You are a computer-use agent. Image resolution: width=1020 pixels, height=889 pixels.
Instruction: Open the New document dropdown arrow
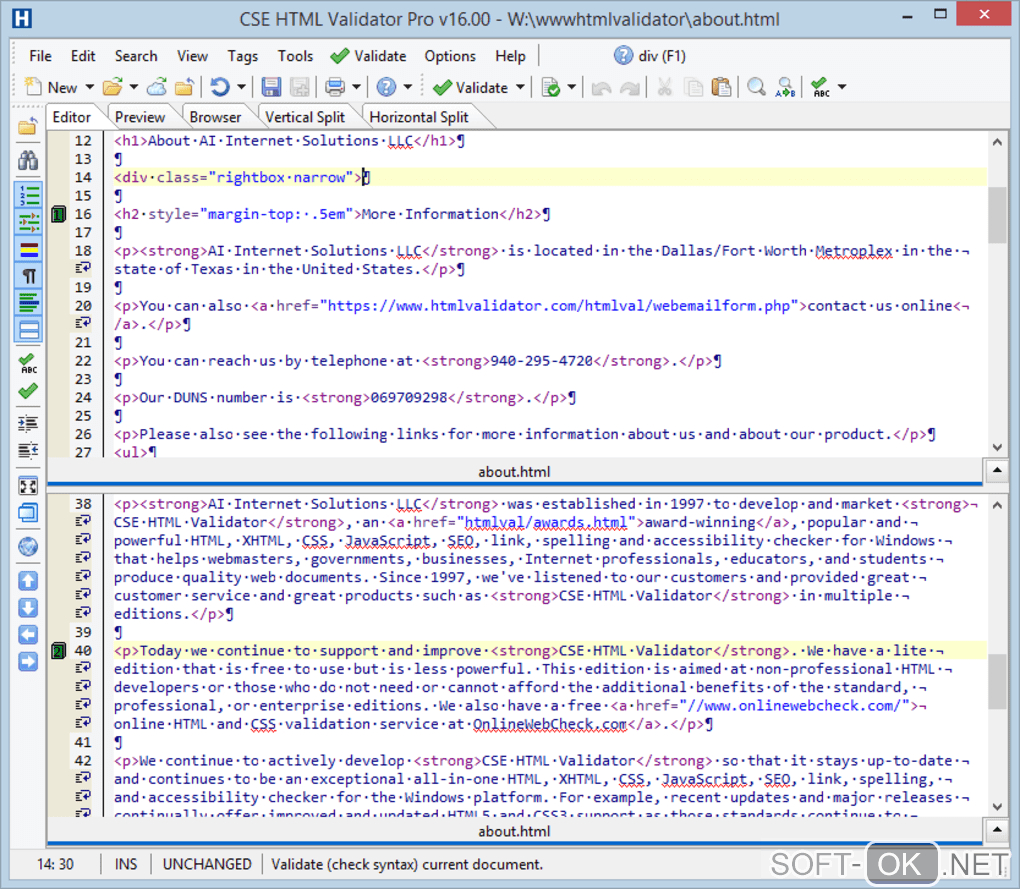pos(89,88)
